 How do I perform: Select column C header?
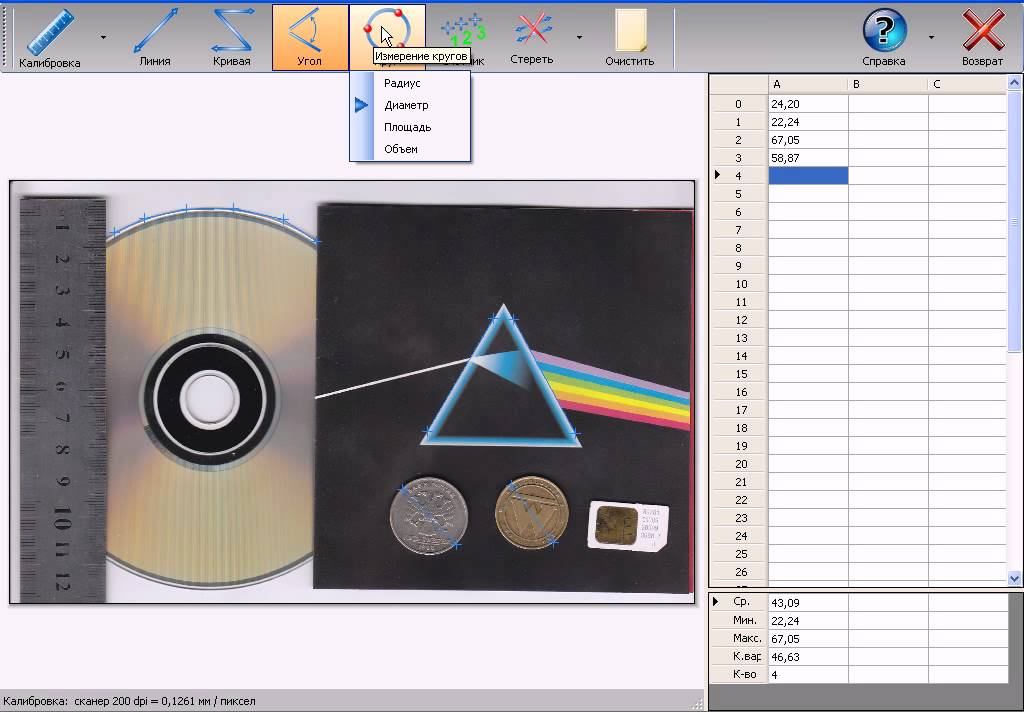(967, 84)
